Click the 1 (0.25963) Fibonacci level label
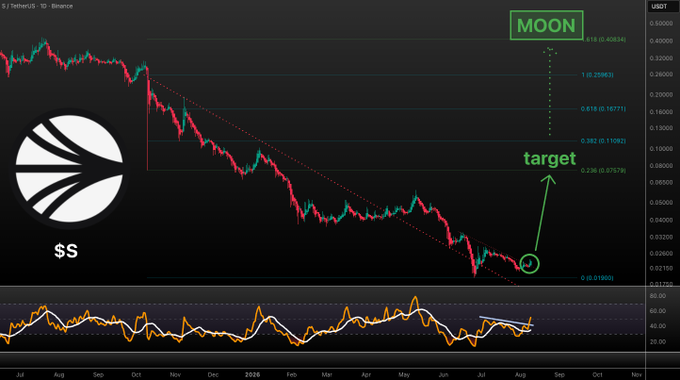The height and width of the screenshot is (380, 680). click(x=597, y=75)
